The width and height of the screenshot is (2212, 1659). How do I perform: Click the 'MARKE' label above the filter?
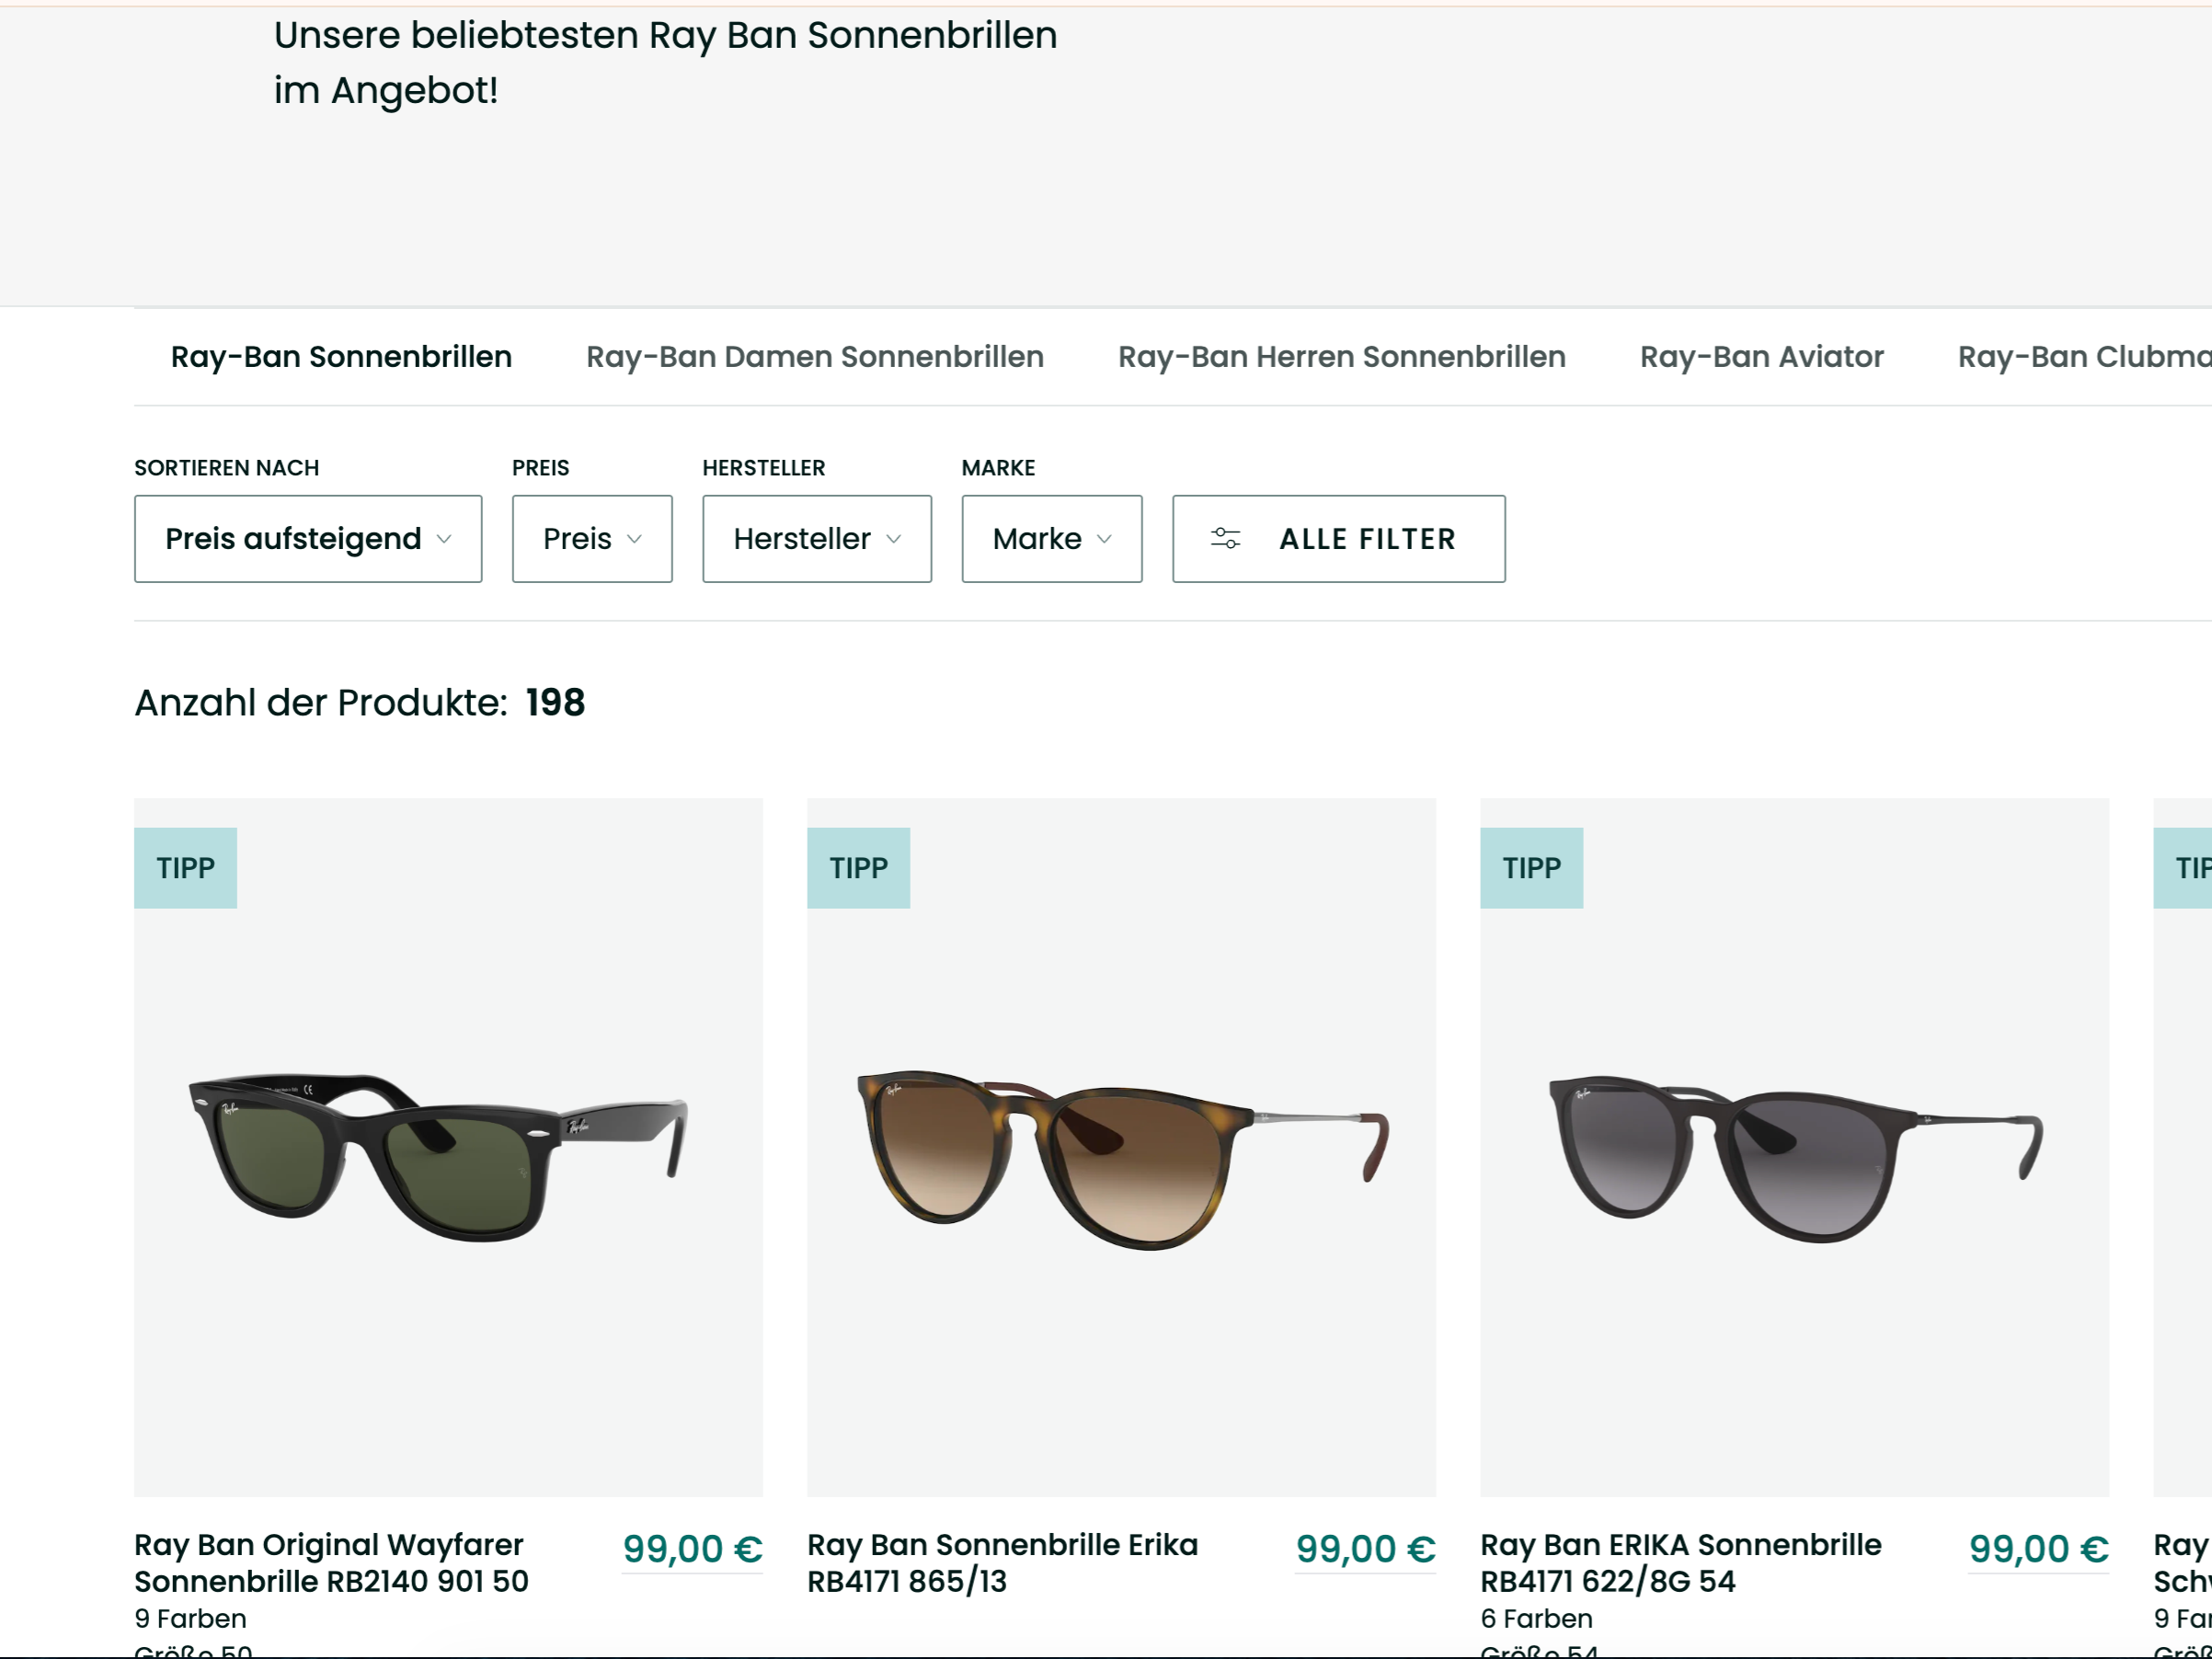pos(999,468)
